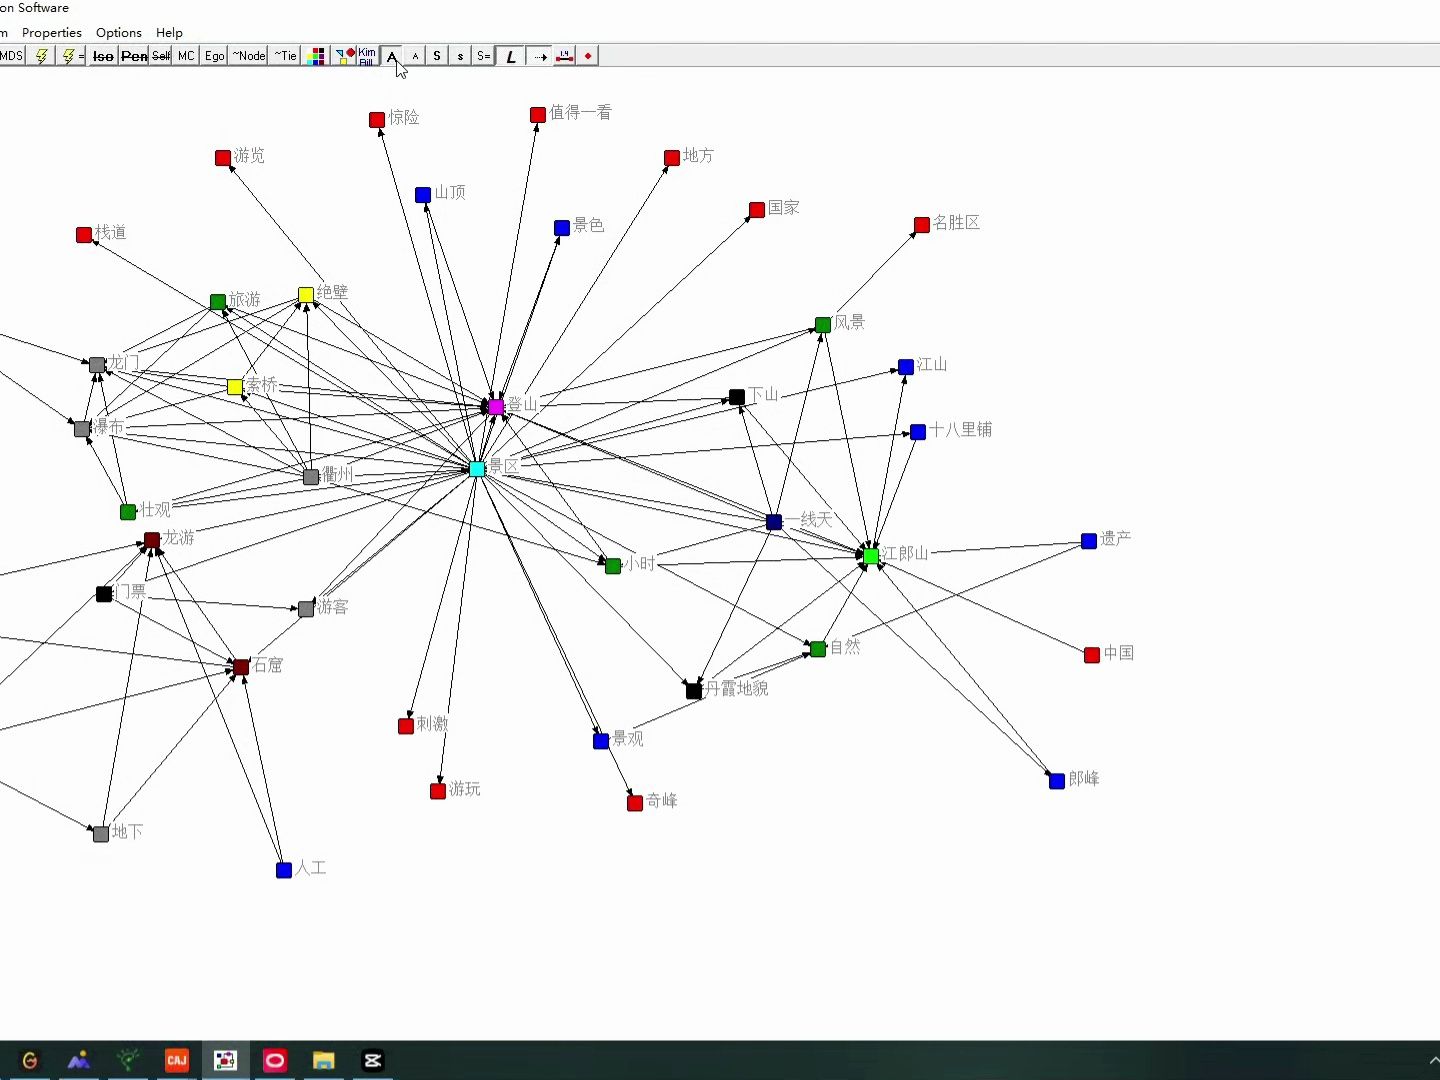This screenshot has width=1440, height=1080.
Task: Click the green 风景 node
Action: coord(823,325)
